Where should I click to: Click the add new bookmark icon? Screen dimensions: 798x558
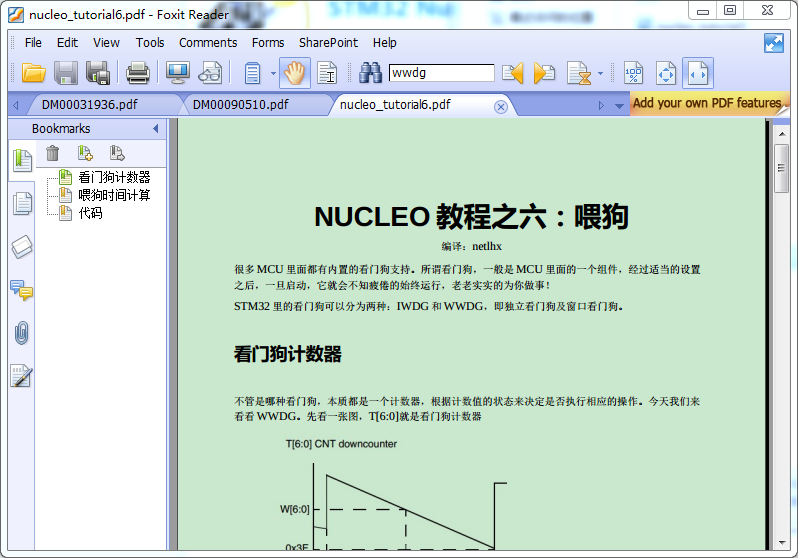85,153
